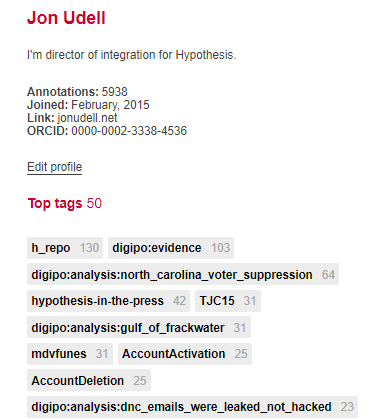Click the director of integration bio text
Screen dimensions: 370x419
pyautogui.click(x=132, y=55)
